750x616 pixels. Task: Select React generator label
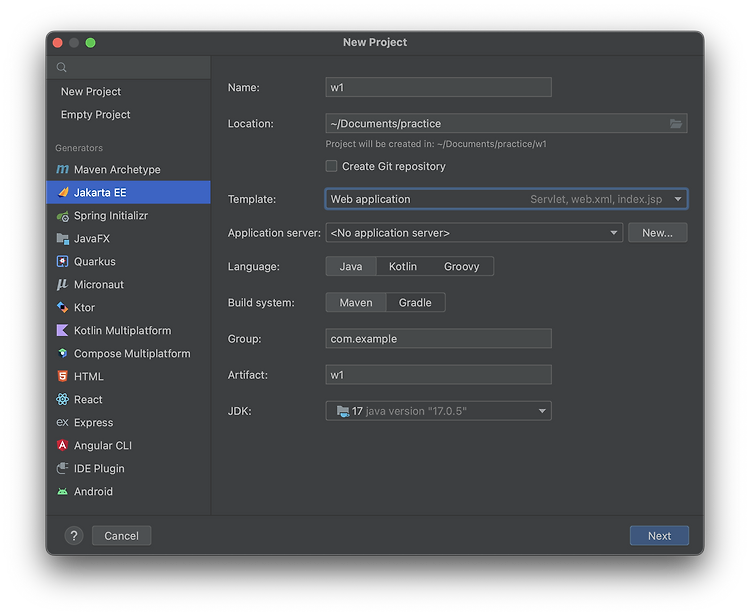pos(88,399)
